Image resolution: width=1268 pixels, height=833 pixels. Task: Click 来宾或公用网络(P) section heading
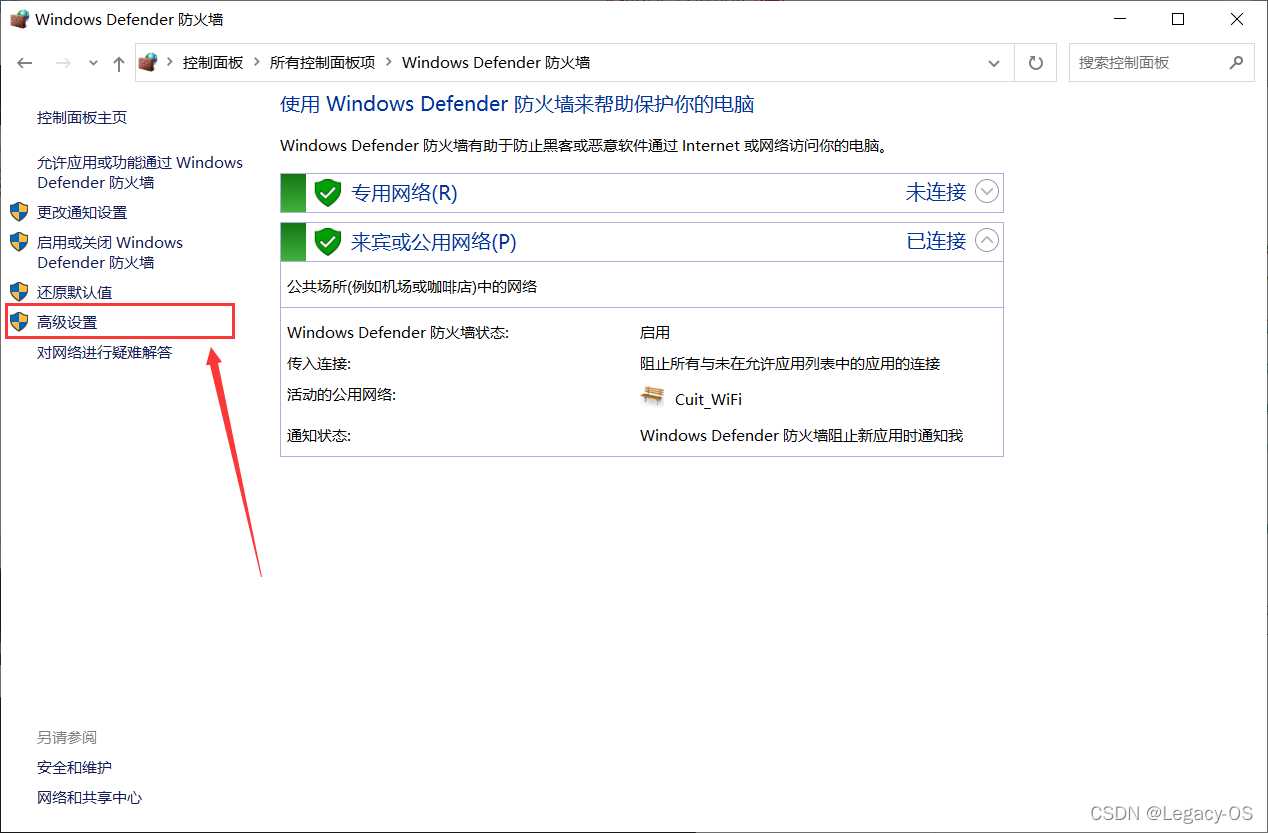point(434,242)
